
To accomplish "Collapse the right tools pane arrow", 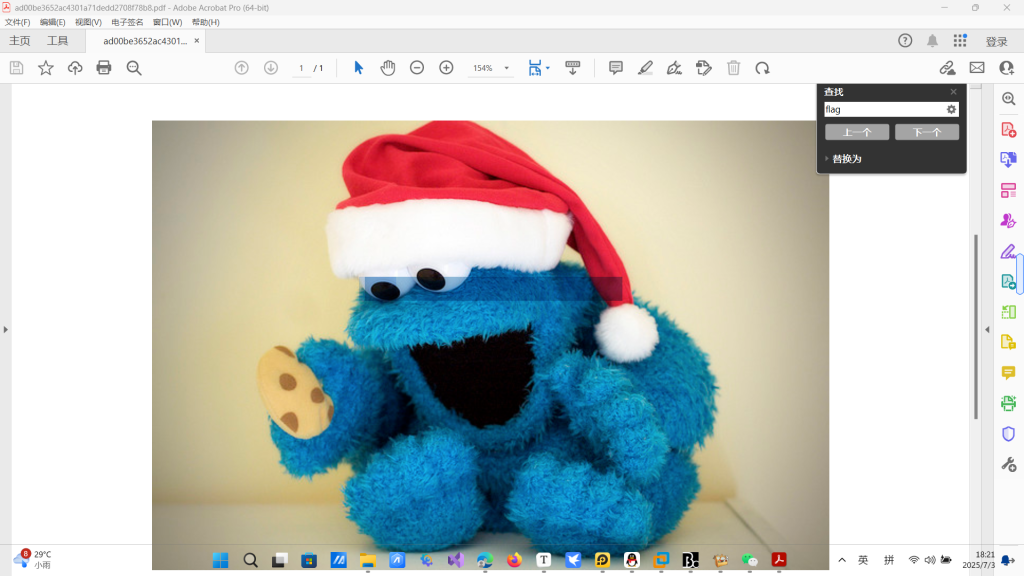I will point(987,329).
